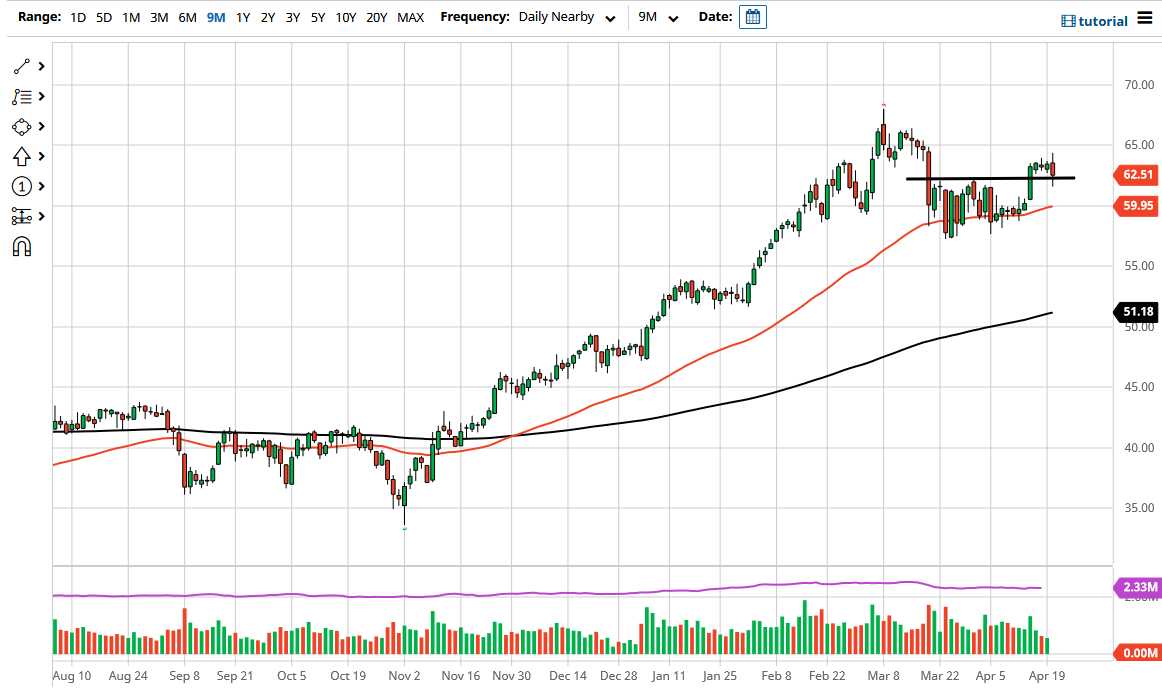Select the trend line drawing tool
1162x693 pixels.
[x=20, y=66]
